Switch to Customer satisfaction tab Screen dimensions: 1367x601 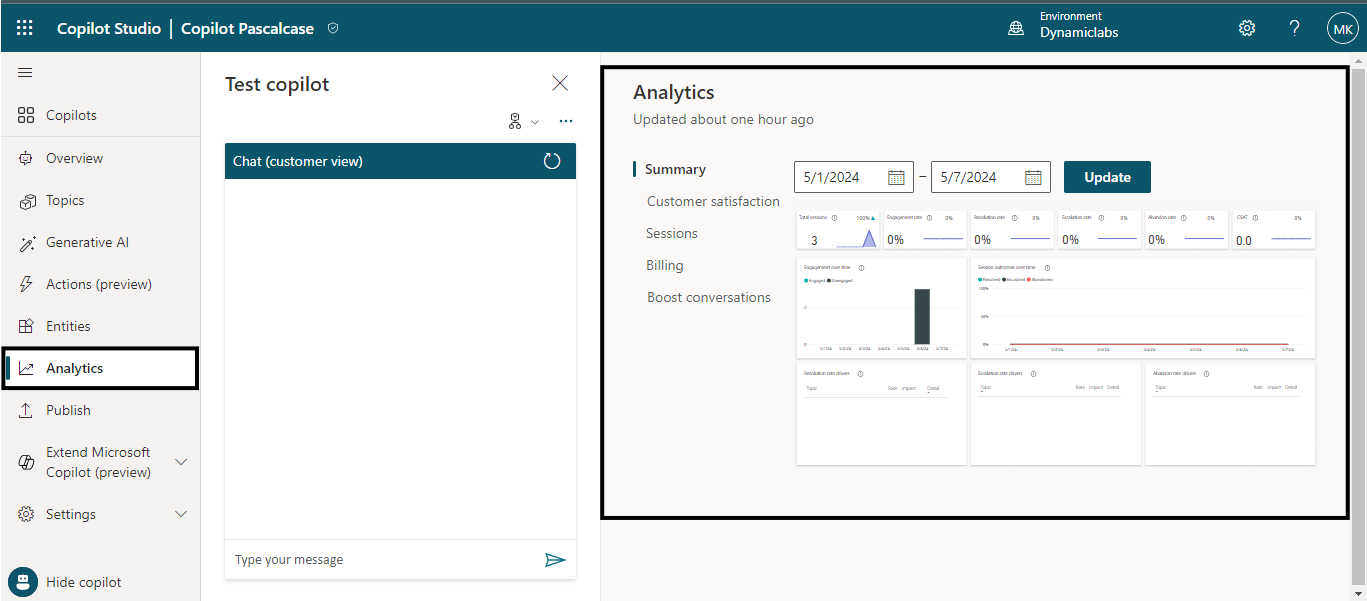click(713, 201)
